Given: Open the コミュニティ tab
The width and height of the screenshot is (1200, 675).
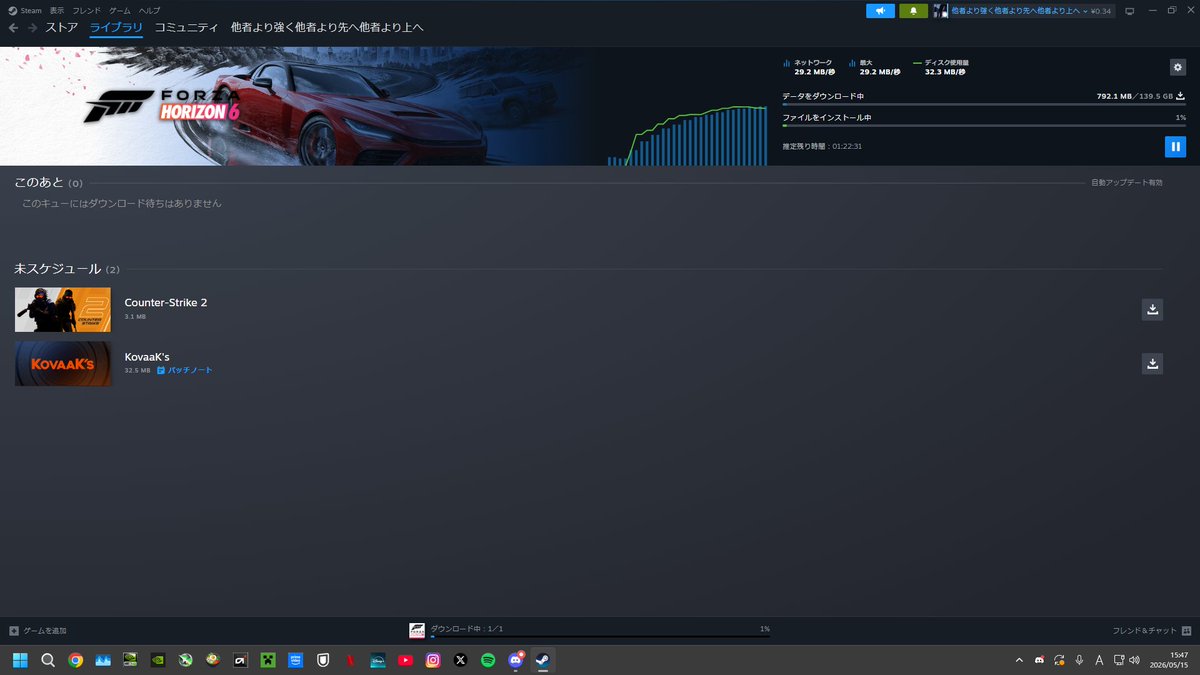Looking at the screenshot, I should tap(186, 27).
